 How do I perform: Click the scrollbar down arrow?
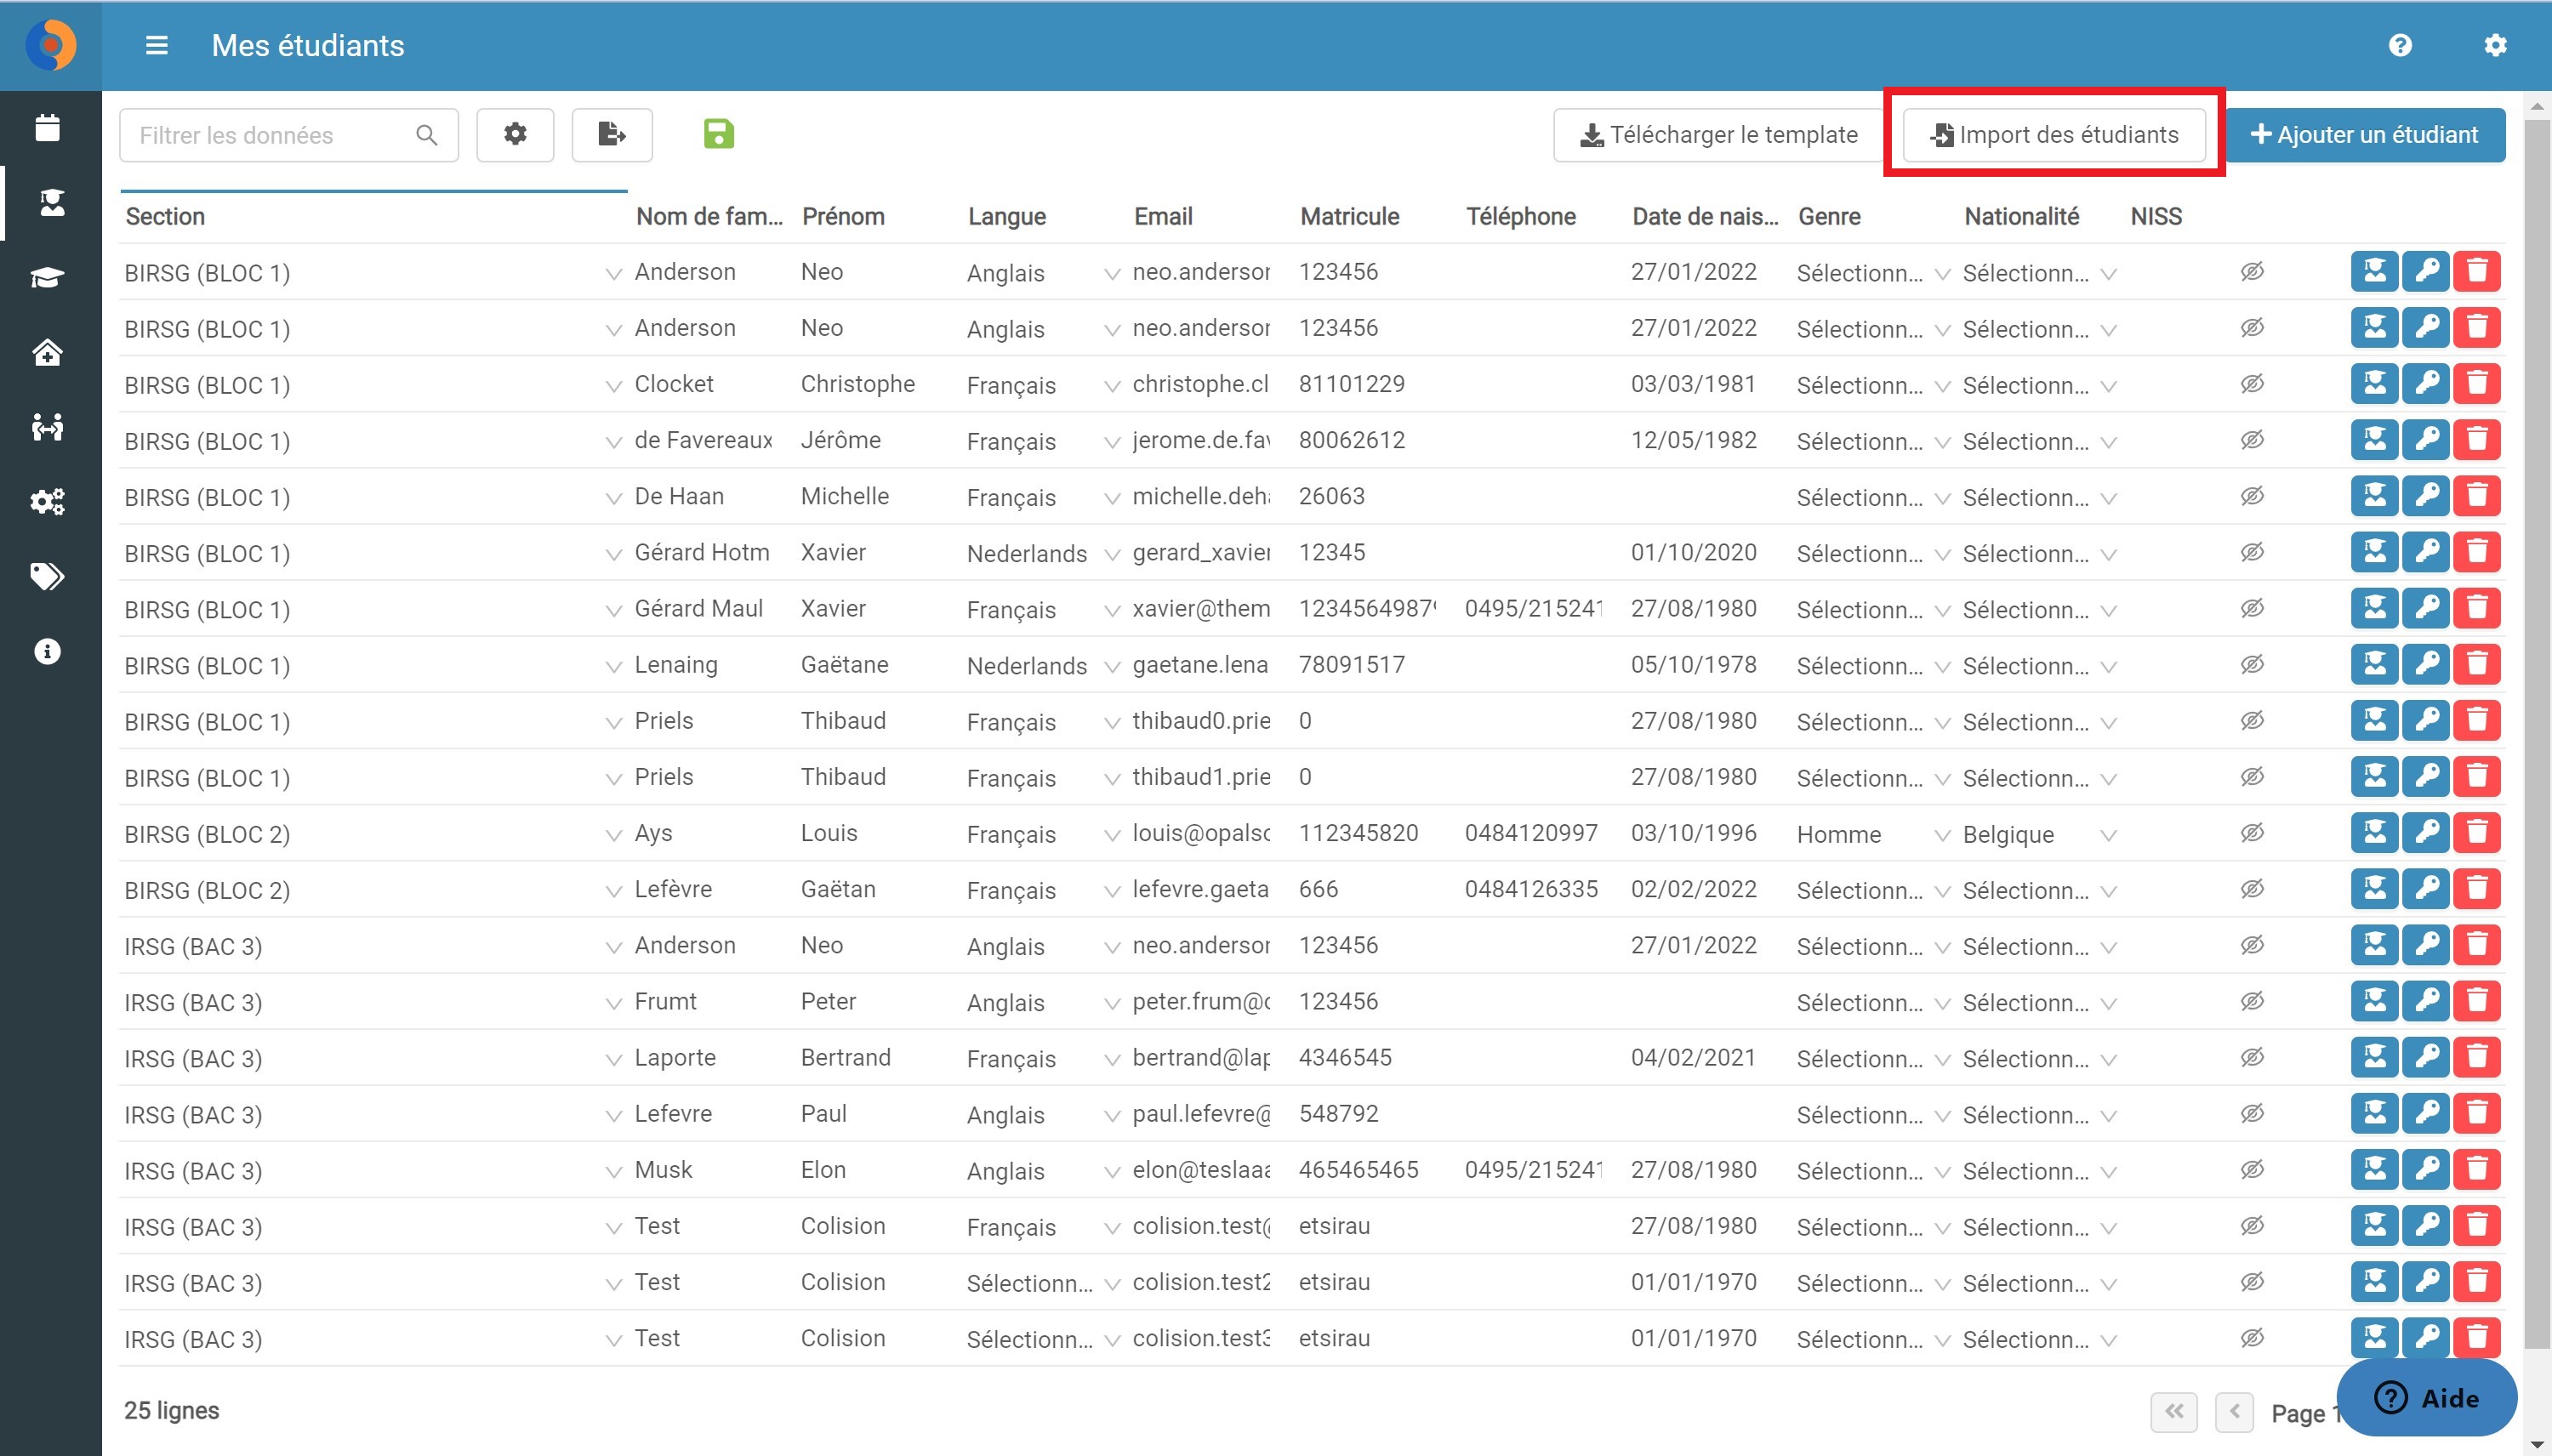pos(2537,1444)
